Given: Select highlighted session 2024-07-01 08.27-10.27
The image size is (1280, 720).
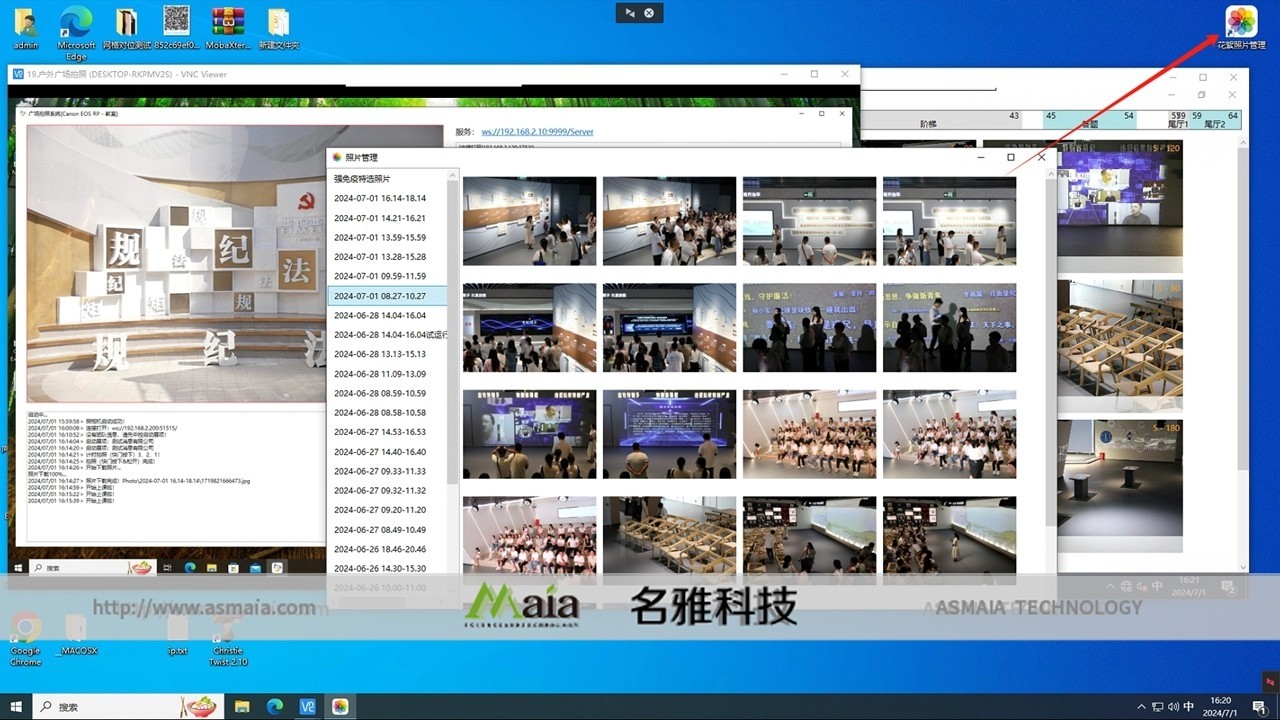Looking at the screenshot, I should pyautogui.click(x=387, y=296).
